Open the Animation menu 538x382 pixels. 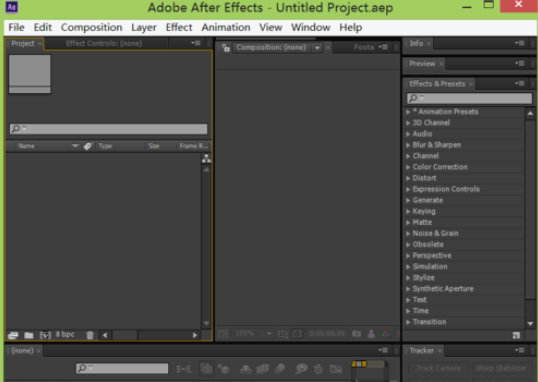(x=226, y=27)
